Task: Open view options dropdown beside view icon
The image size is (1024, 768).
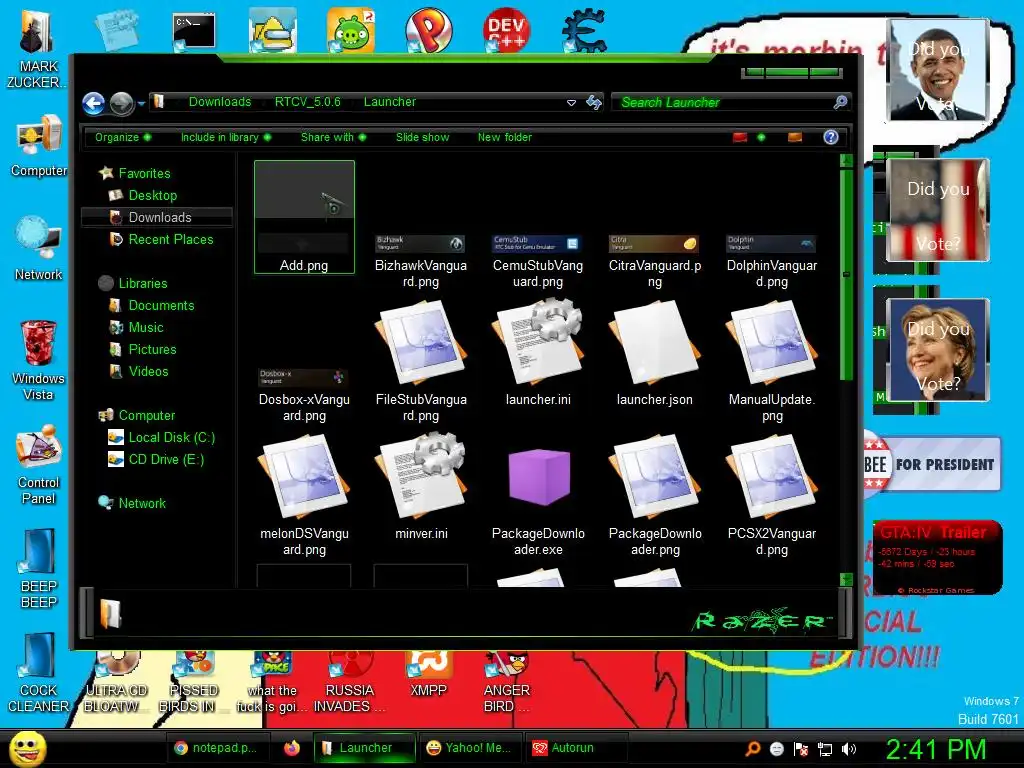Action: tap(761, 137)
